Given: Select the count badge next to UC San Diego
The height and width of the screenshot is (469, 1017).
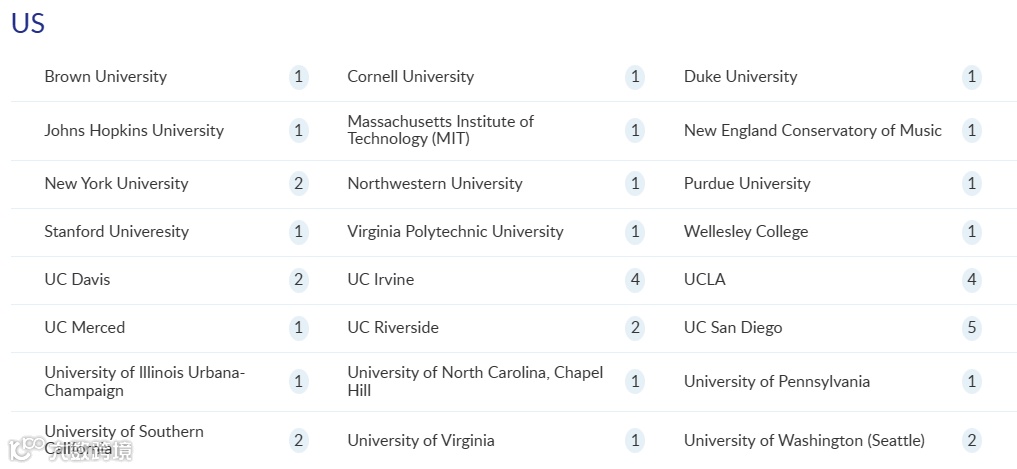Looking at the screenshot, I should [x=972, y=328].
